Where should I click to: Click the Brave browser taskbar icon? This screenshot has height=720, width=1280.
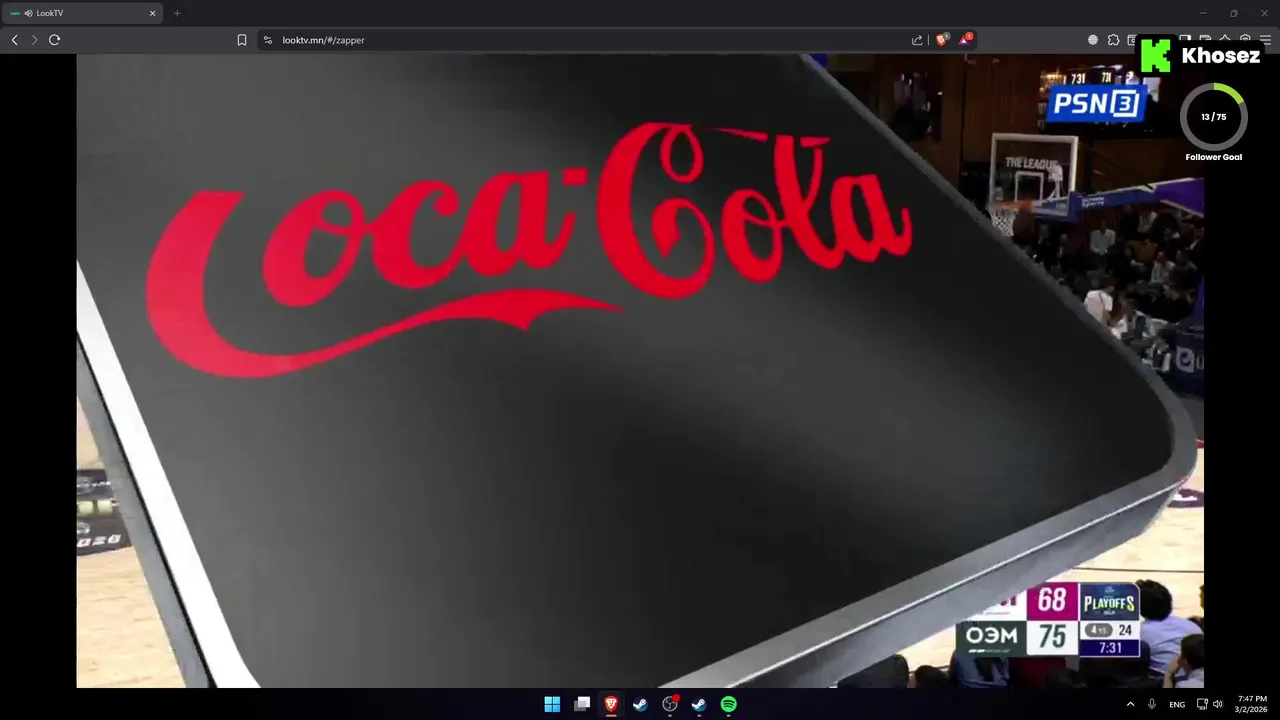(611, 704)
